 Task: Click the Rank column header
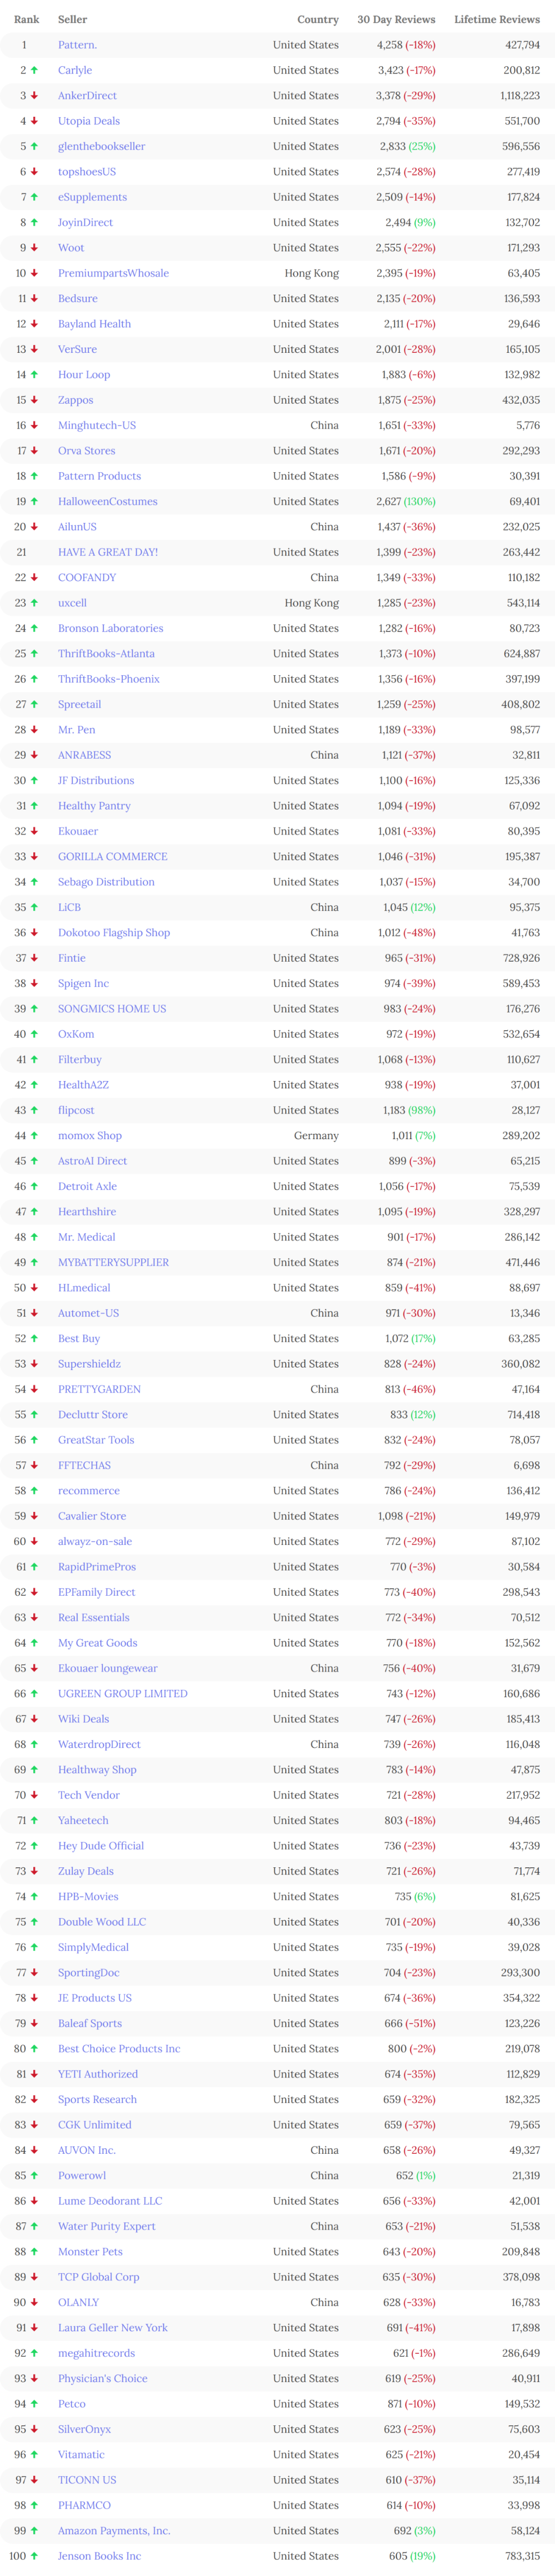(27, 20)
